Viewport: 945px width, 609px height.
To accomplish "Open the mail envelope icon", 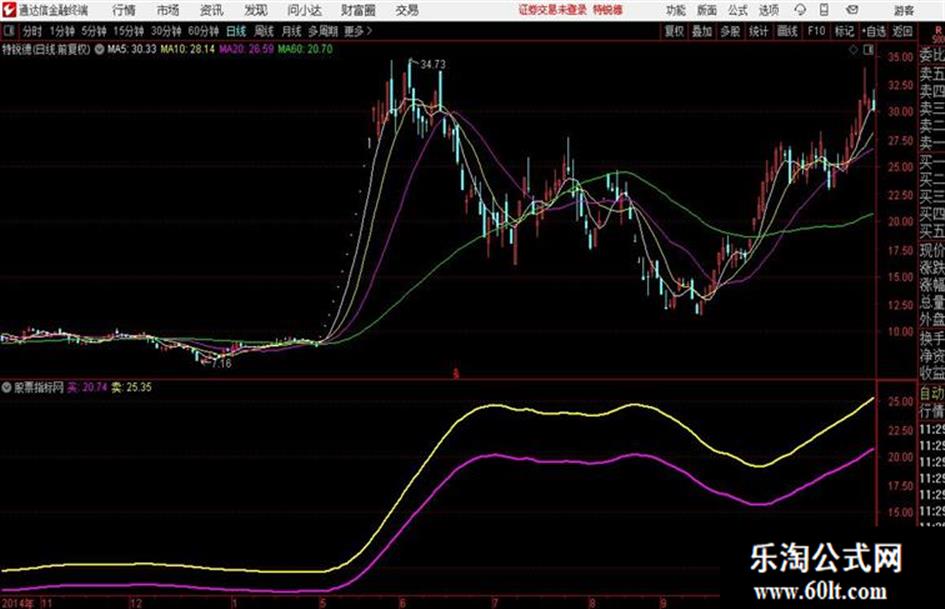I will [852, 10].
